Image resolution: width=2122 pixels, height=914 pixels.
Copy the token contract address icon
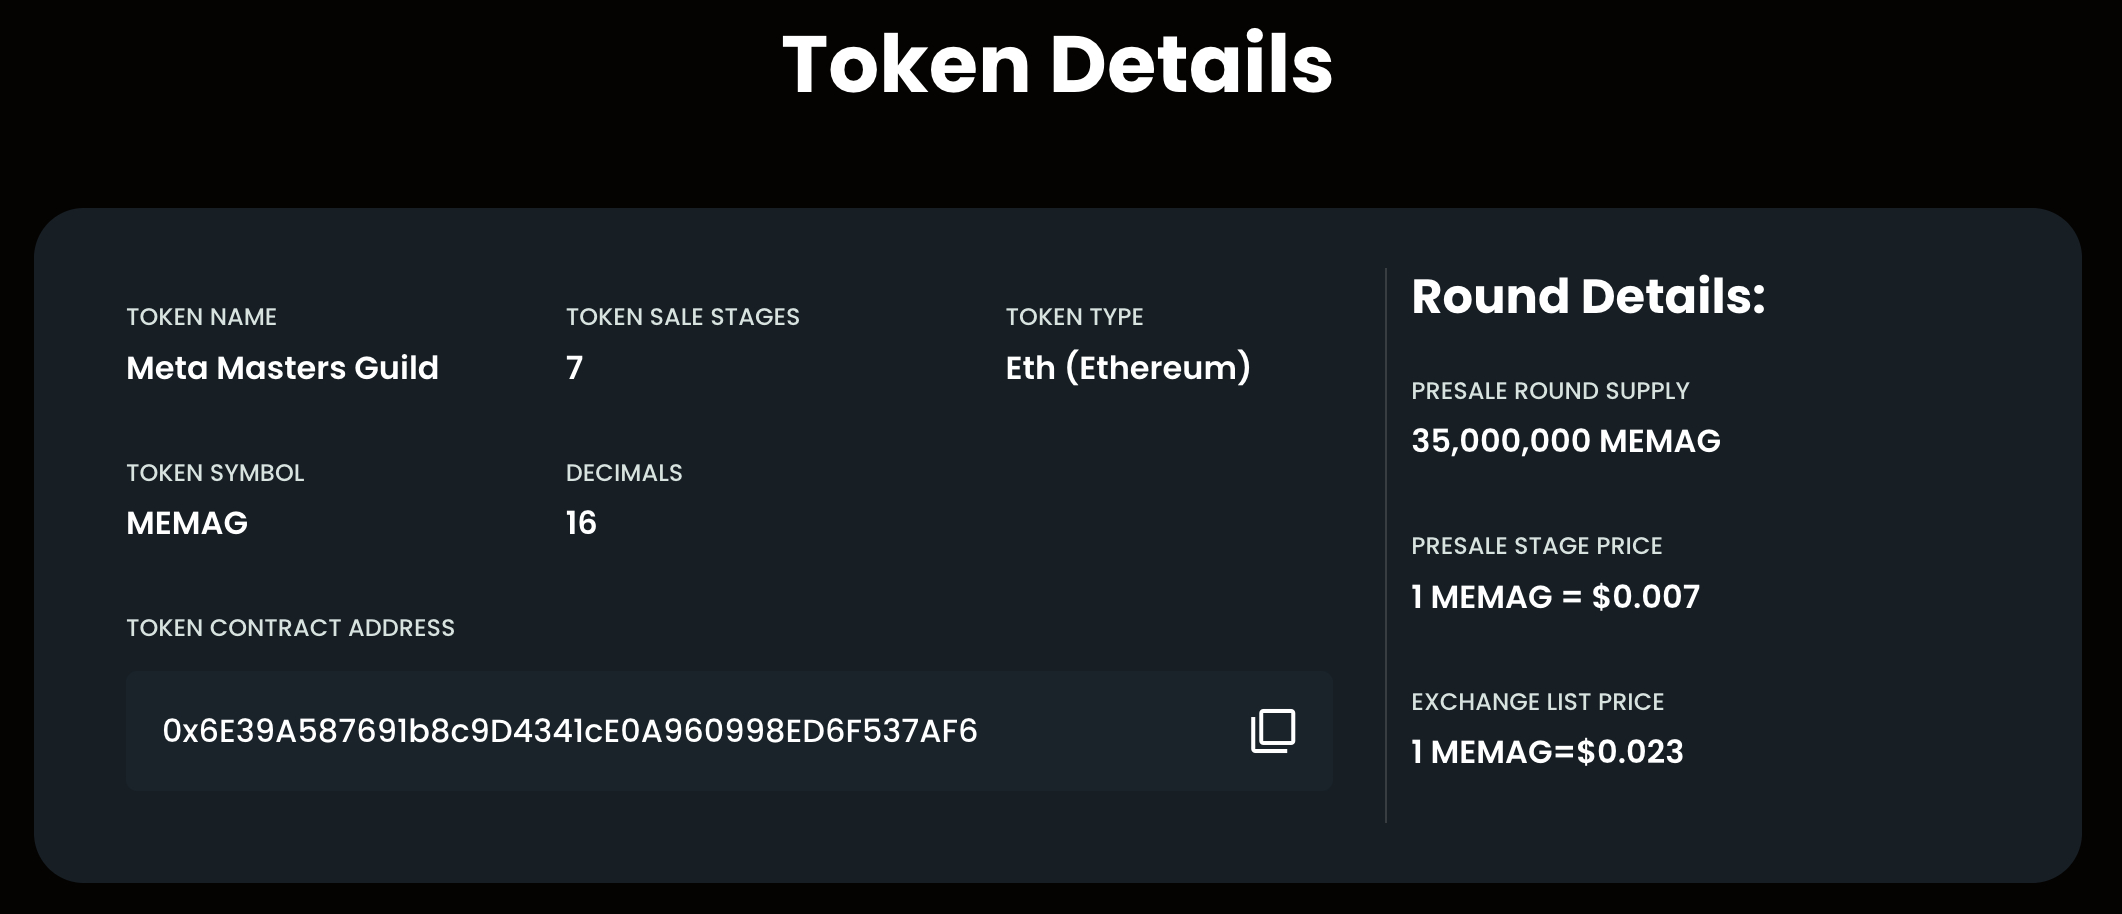pyautogui.click(x=1273, y=731)
